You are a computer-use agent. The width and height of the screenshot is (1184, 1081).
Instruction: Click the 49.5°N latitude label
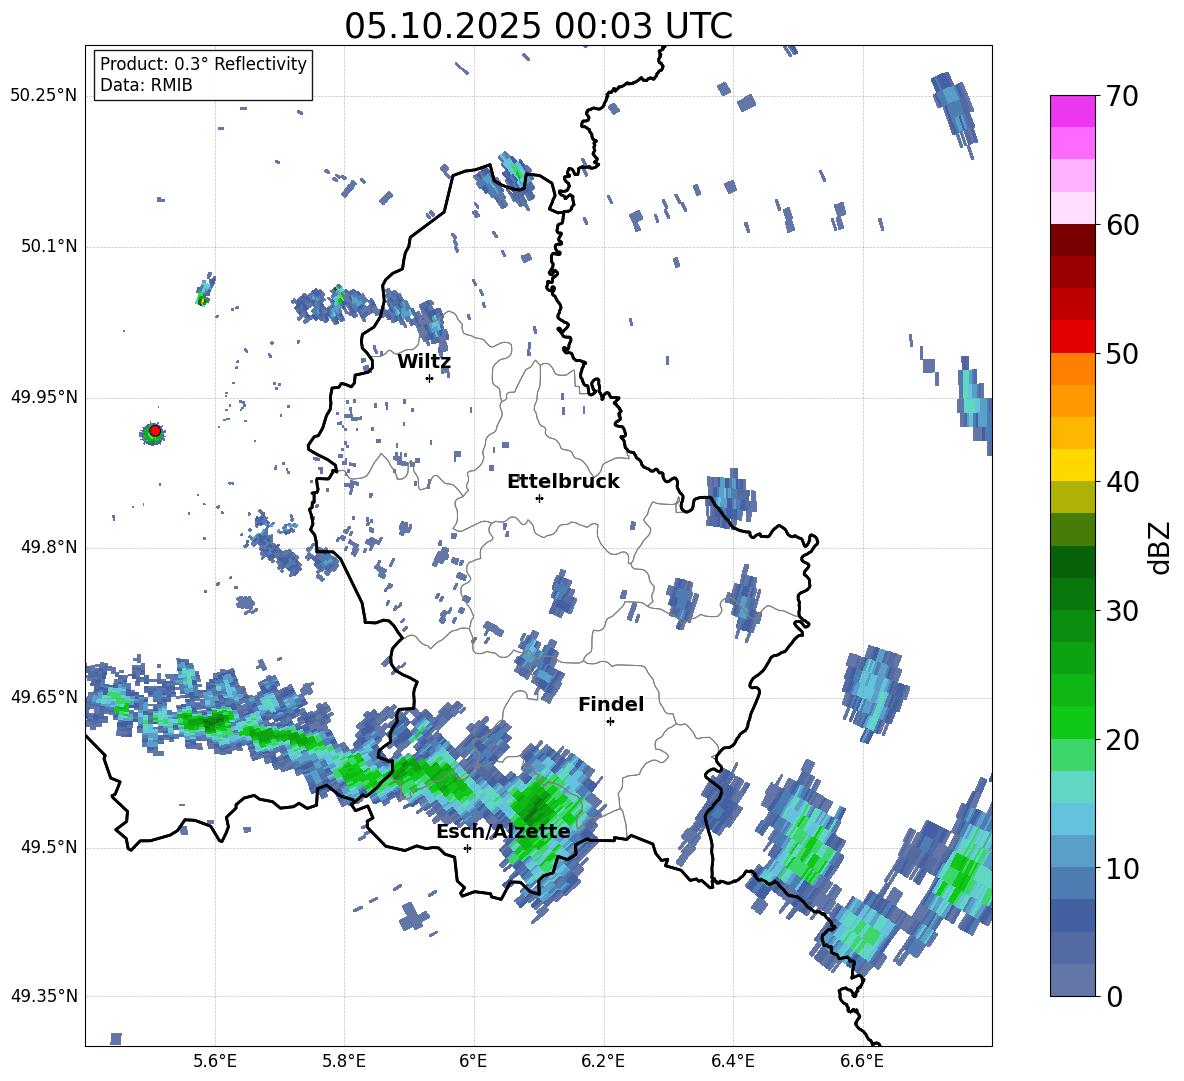tap(48, 847)
